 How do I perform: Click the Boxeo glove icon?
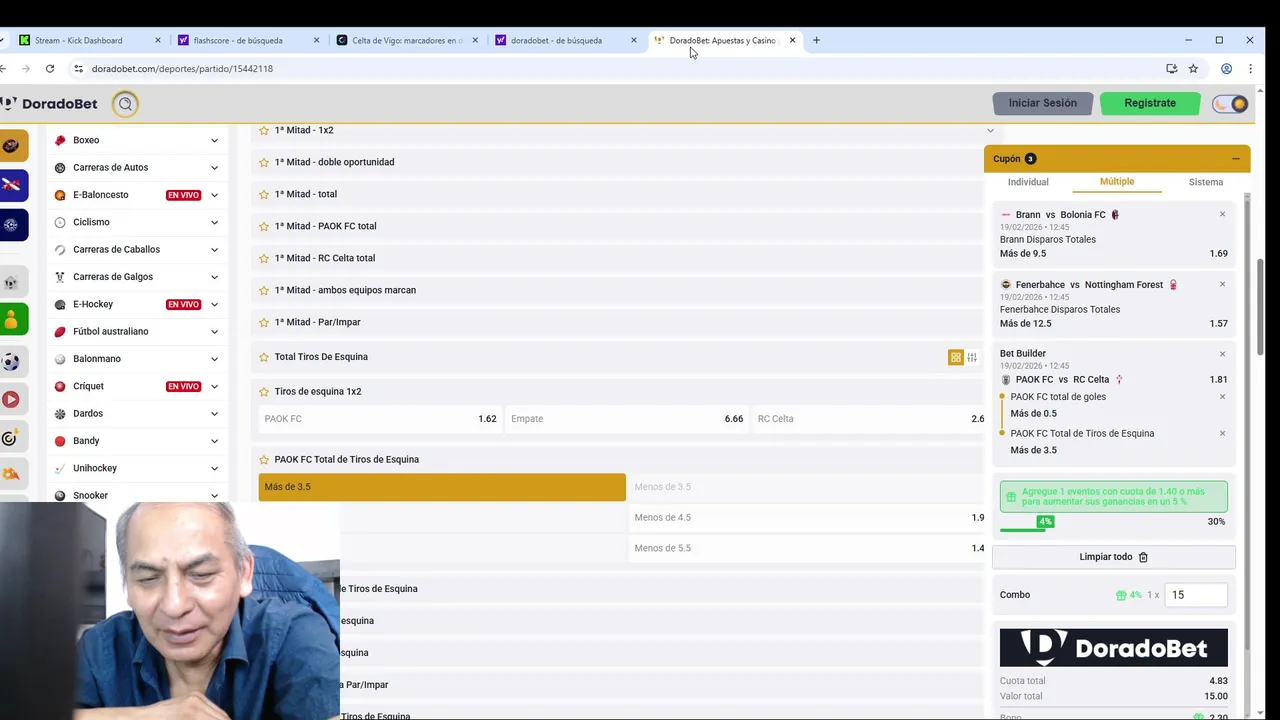60,140
